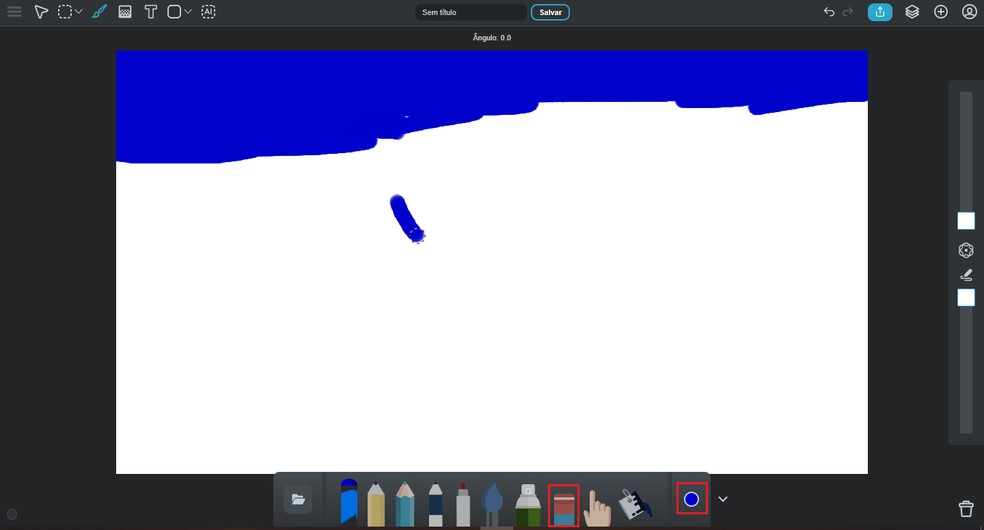Select the rounded rectangle Shape tool
Viewport: 984px width, 530px height.
pyautogui.click(x=174, y=12)
